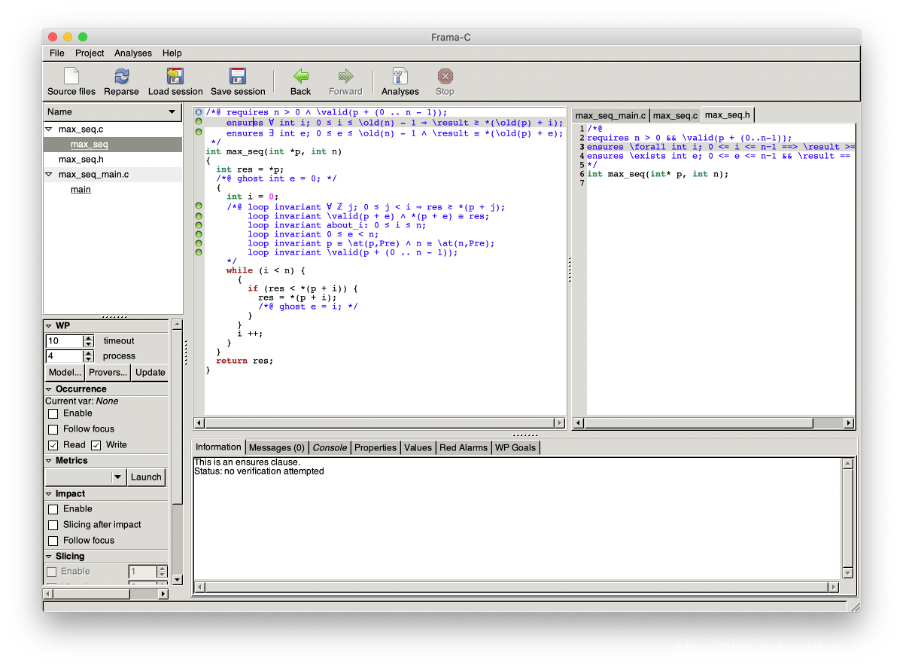Click green bullet beside ensures exists clause

(x=198, y=132)
